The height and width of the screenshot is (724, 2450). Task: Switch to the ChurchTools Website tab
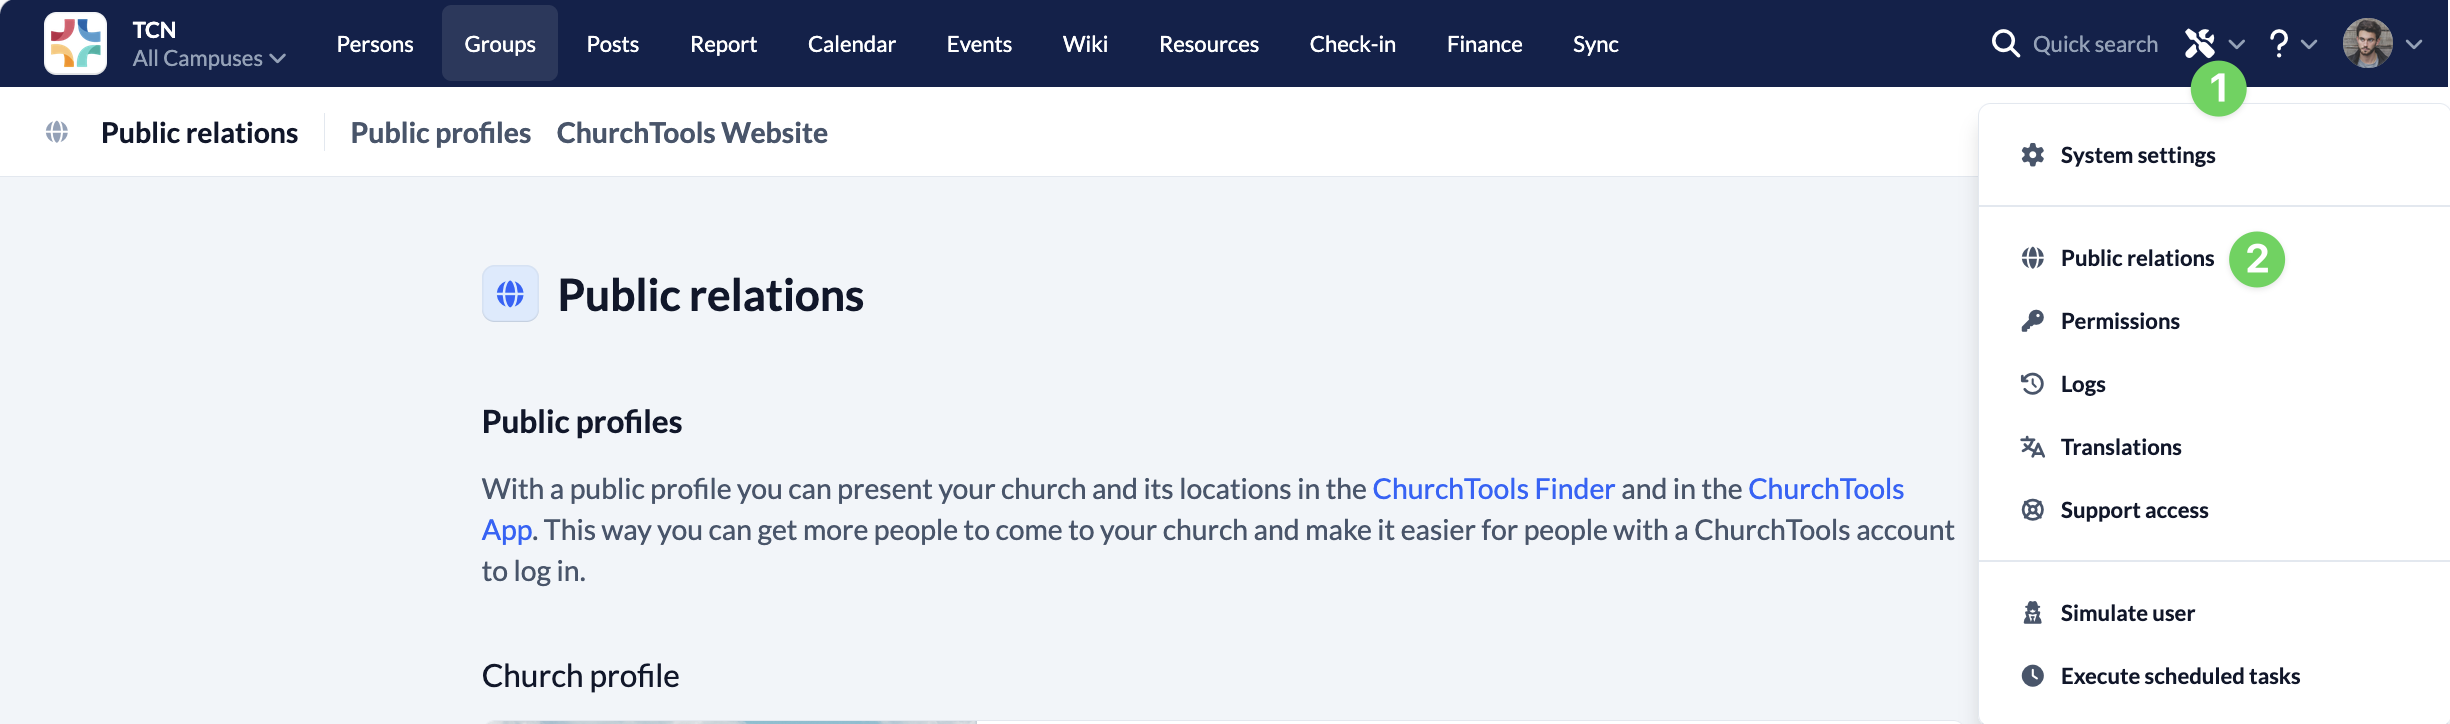coord(692,133)
